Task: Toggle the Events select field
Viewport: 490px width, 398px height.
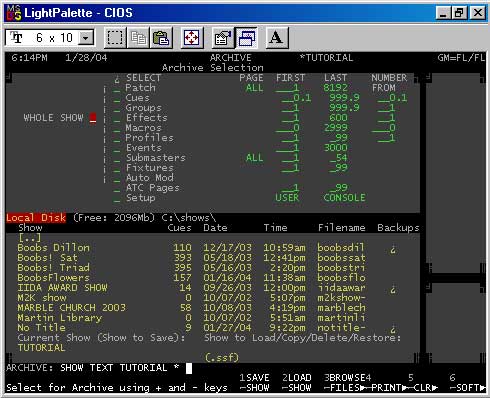Action: (x=116, y=149)
